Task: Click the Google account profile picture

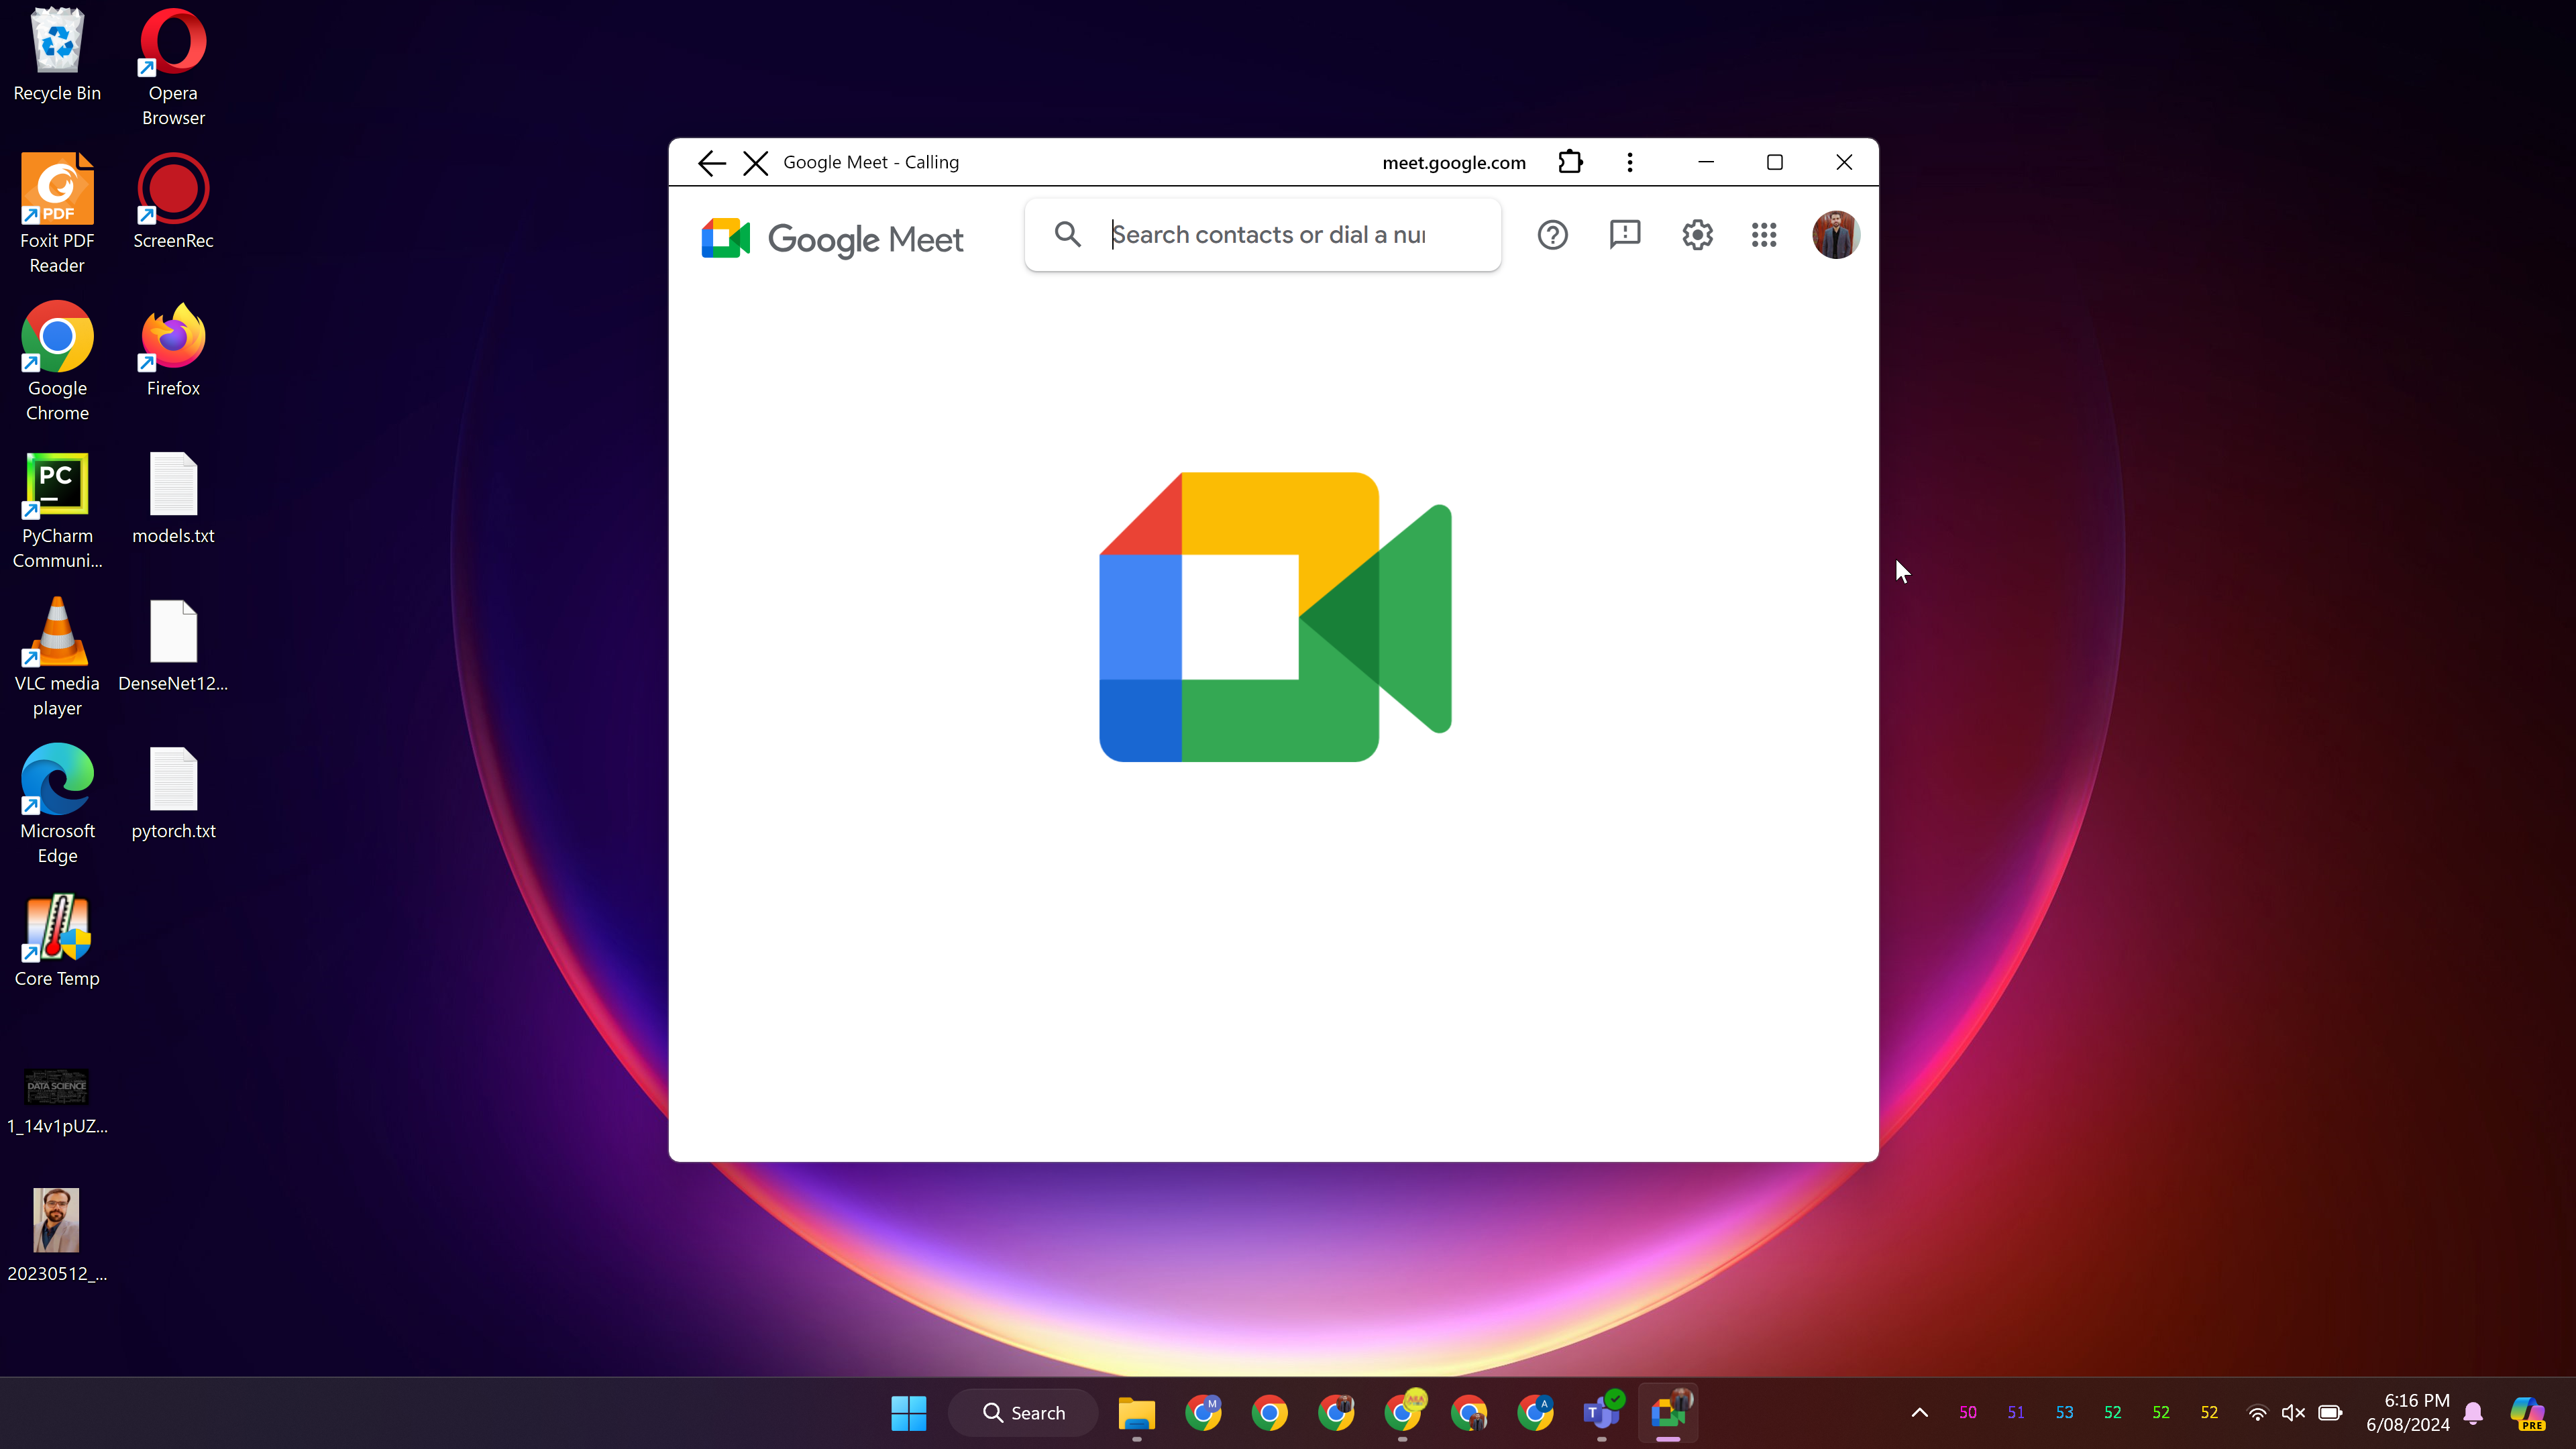Action: pyautogui.click(x=1835, y=235)
